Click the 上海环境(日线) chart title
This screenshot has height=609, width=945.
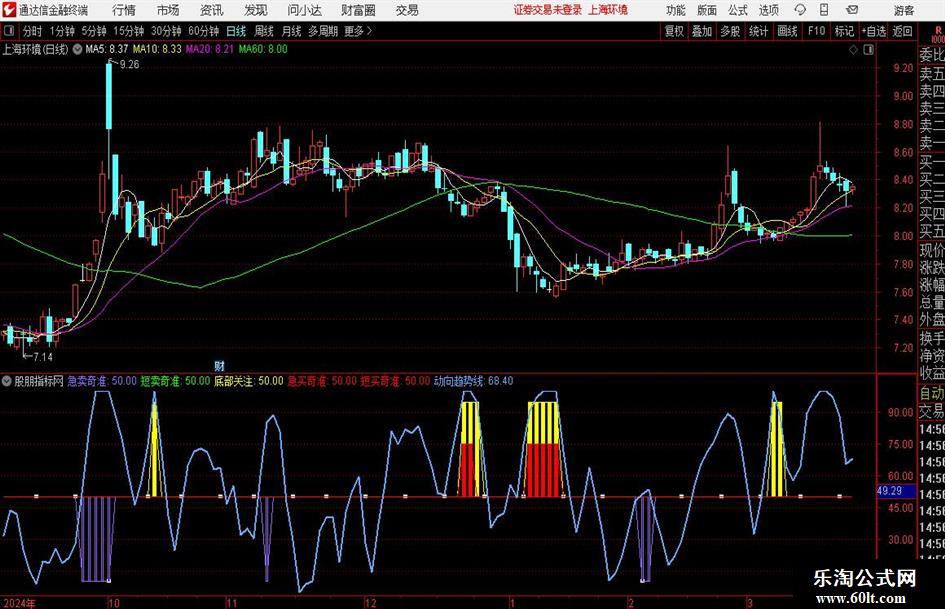35,49
